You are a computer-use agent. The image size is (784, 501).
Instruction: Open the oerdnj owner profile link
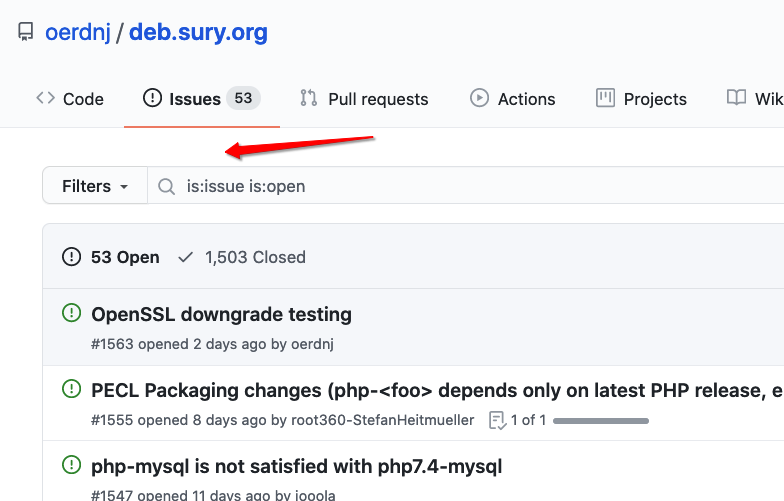(78, 32)
